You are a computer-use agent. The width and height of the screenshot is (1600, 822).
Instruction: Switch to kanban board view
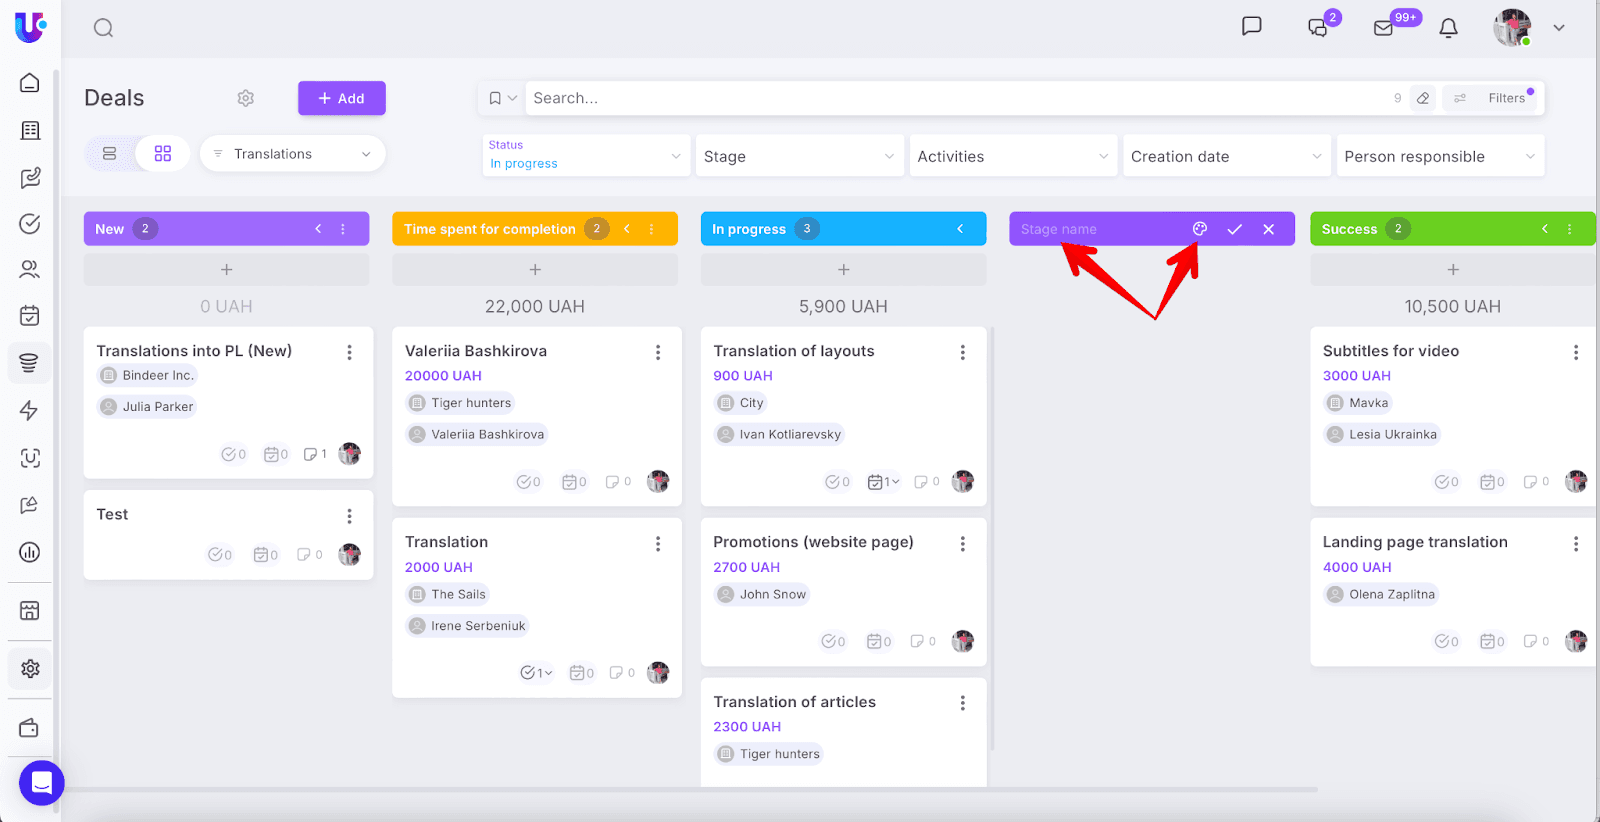click(x=163, y=154)
